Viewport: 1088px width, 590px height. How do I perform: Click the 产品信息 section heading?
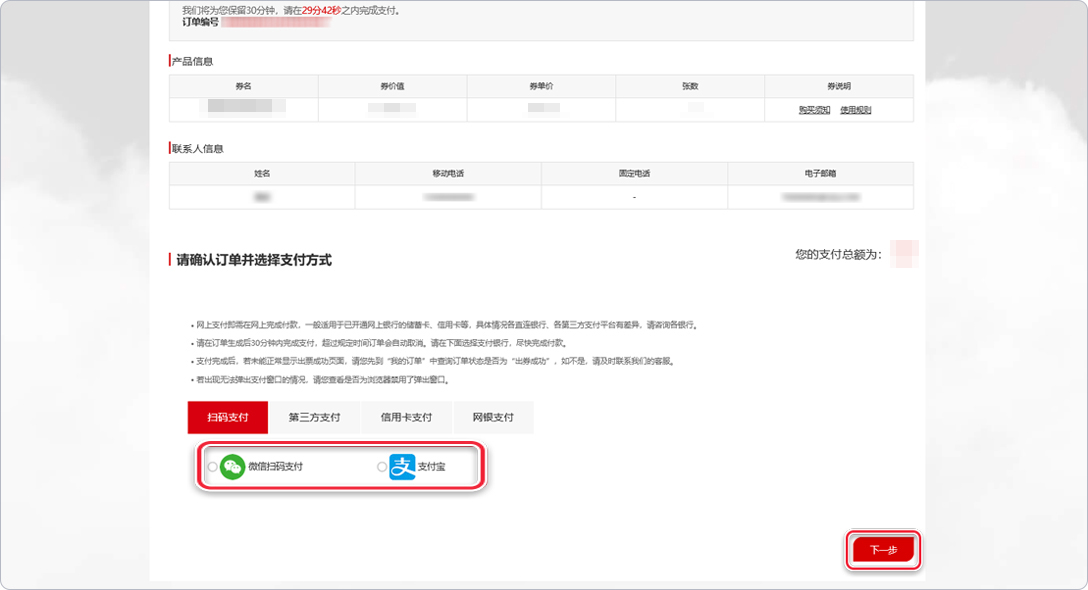coord(193,61)
